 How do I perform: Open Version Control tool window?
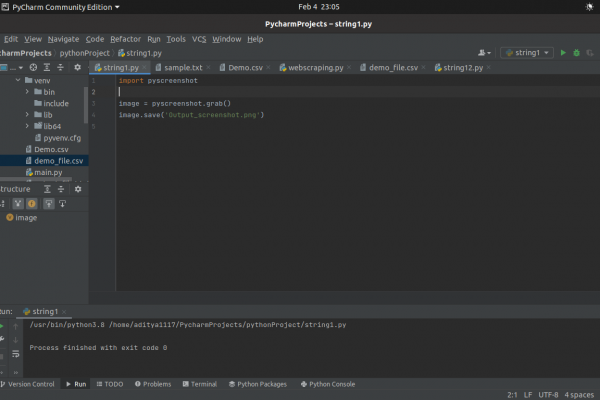[x=28, y=384]
